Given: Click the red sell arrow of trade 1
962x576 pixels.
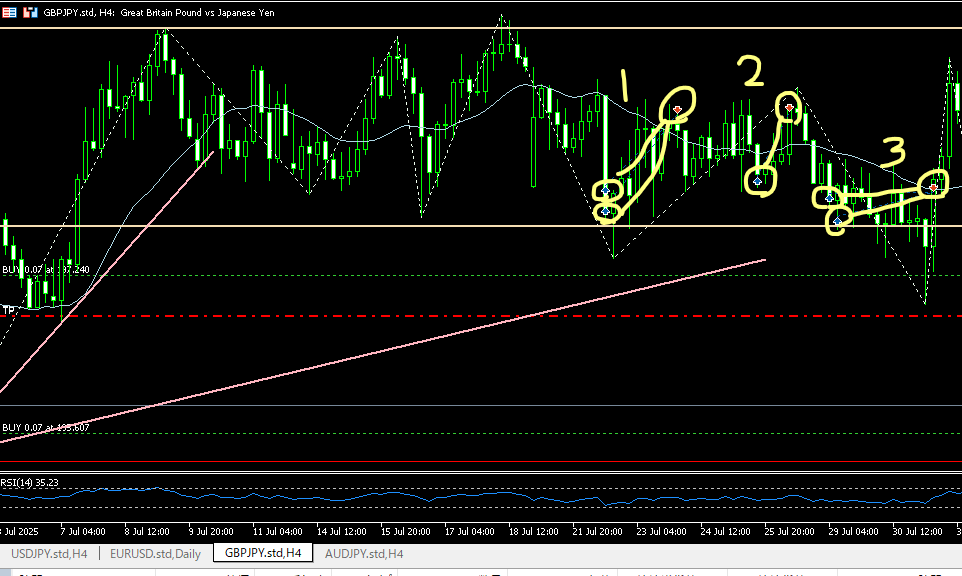Looking at the screenshot, I should point(679,107).
